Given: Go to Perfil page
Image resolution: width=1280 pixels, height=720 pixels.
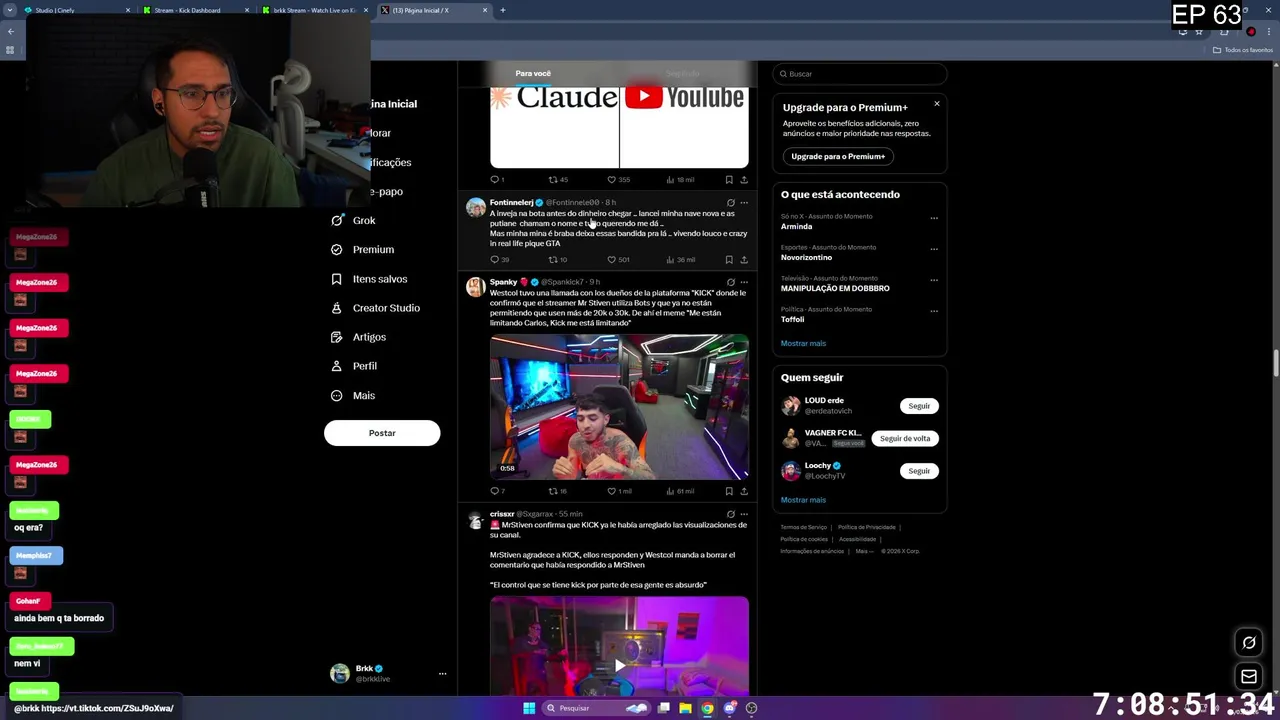Looking at the screenshot, I should (354, 366).
